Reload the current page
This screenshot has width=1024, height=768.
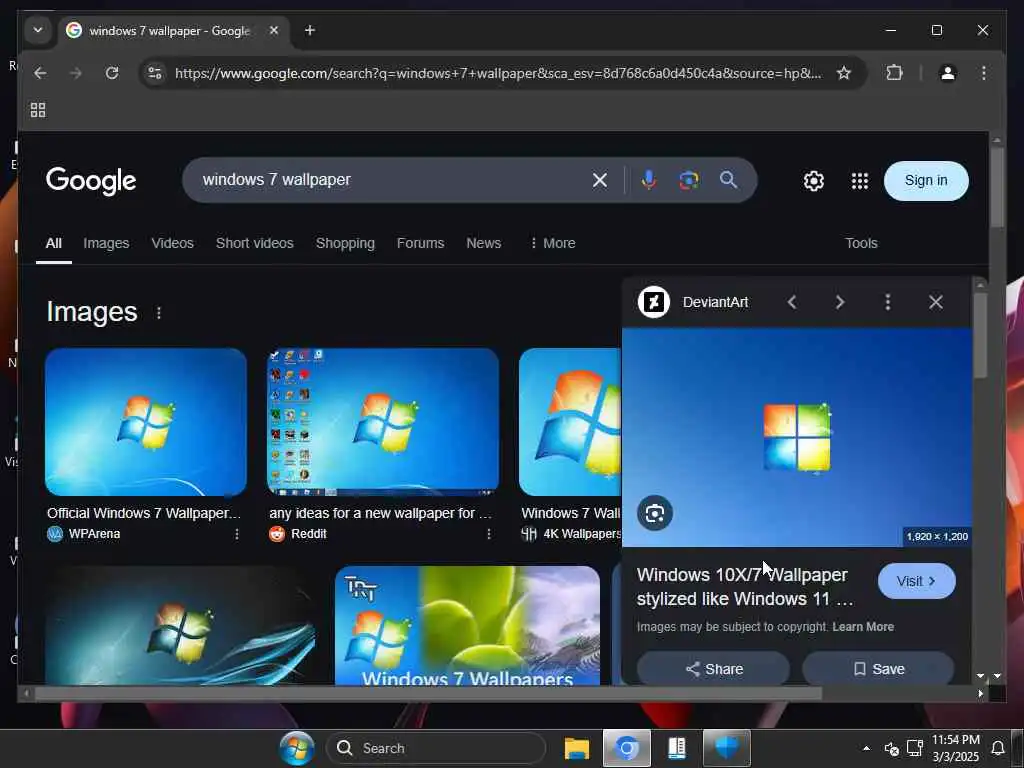[112, 73]
